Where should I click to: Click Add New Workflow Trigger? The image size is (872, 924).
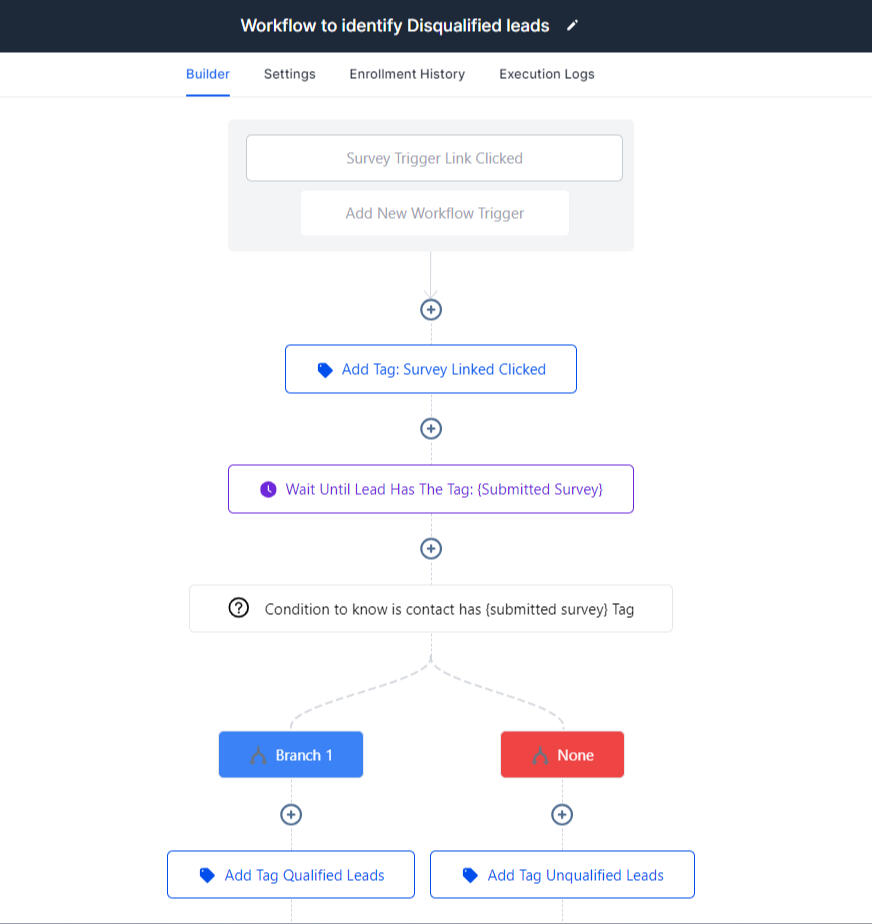[x=435, y=213]
